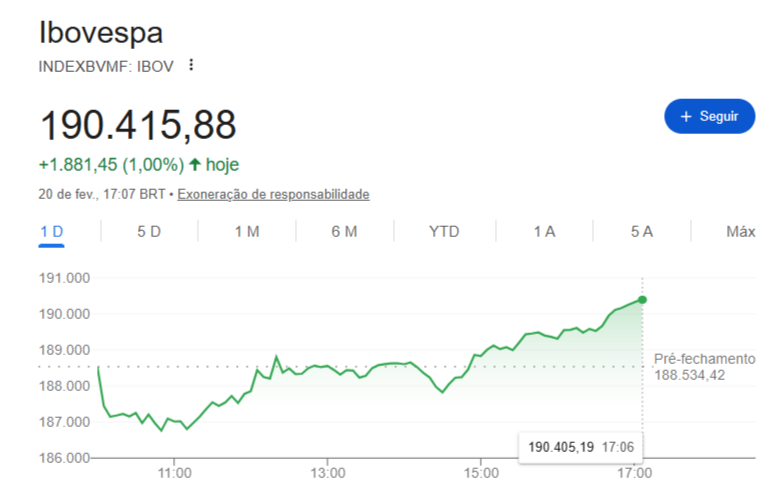Click the INDEXBVMF: IBOV ticker text
The height and width of the screenshot is (497, 772).
(x=105, y=66)
